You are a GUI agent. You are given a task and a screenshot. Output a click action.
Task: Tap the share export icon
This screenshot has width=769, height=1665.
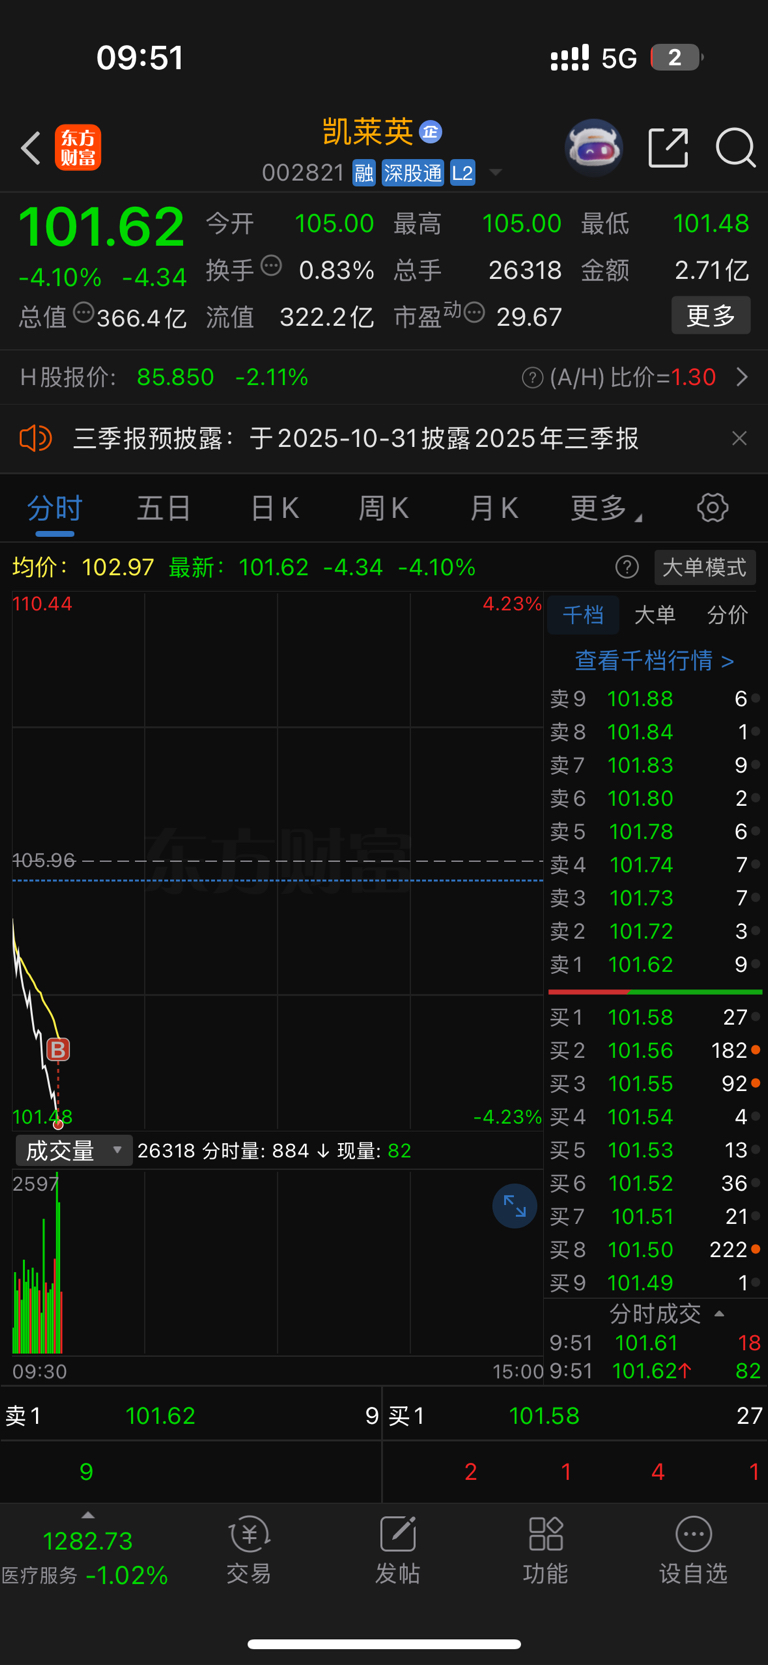pyautogui.click(x=668, y=148)
